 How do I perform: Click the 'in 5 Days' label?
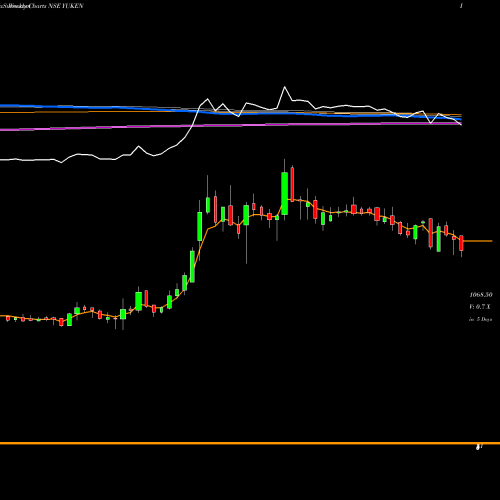coord(480,319)
